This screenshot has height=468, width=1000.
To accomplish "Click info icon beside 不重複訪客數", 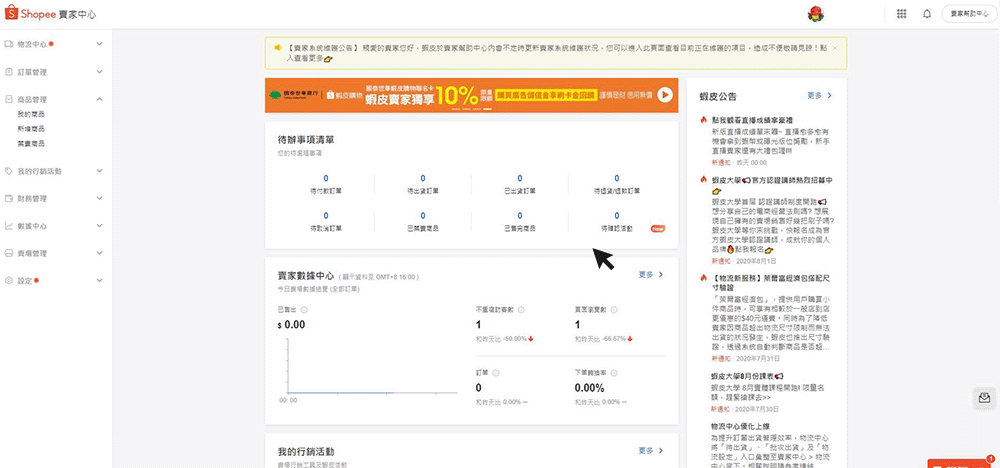I will coord(521,310).
